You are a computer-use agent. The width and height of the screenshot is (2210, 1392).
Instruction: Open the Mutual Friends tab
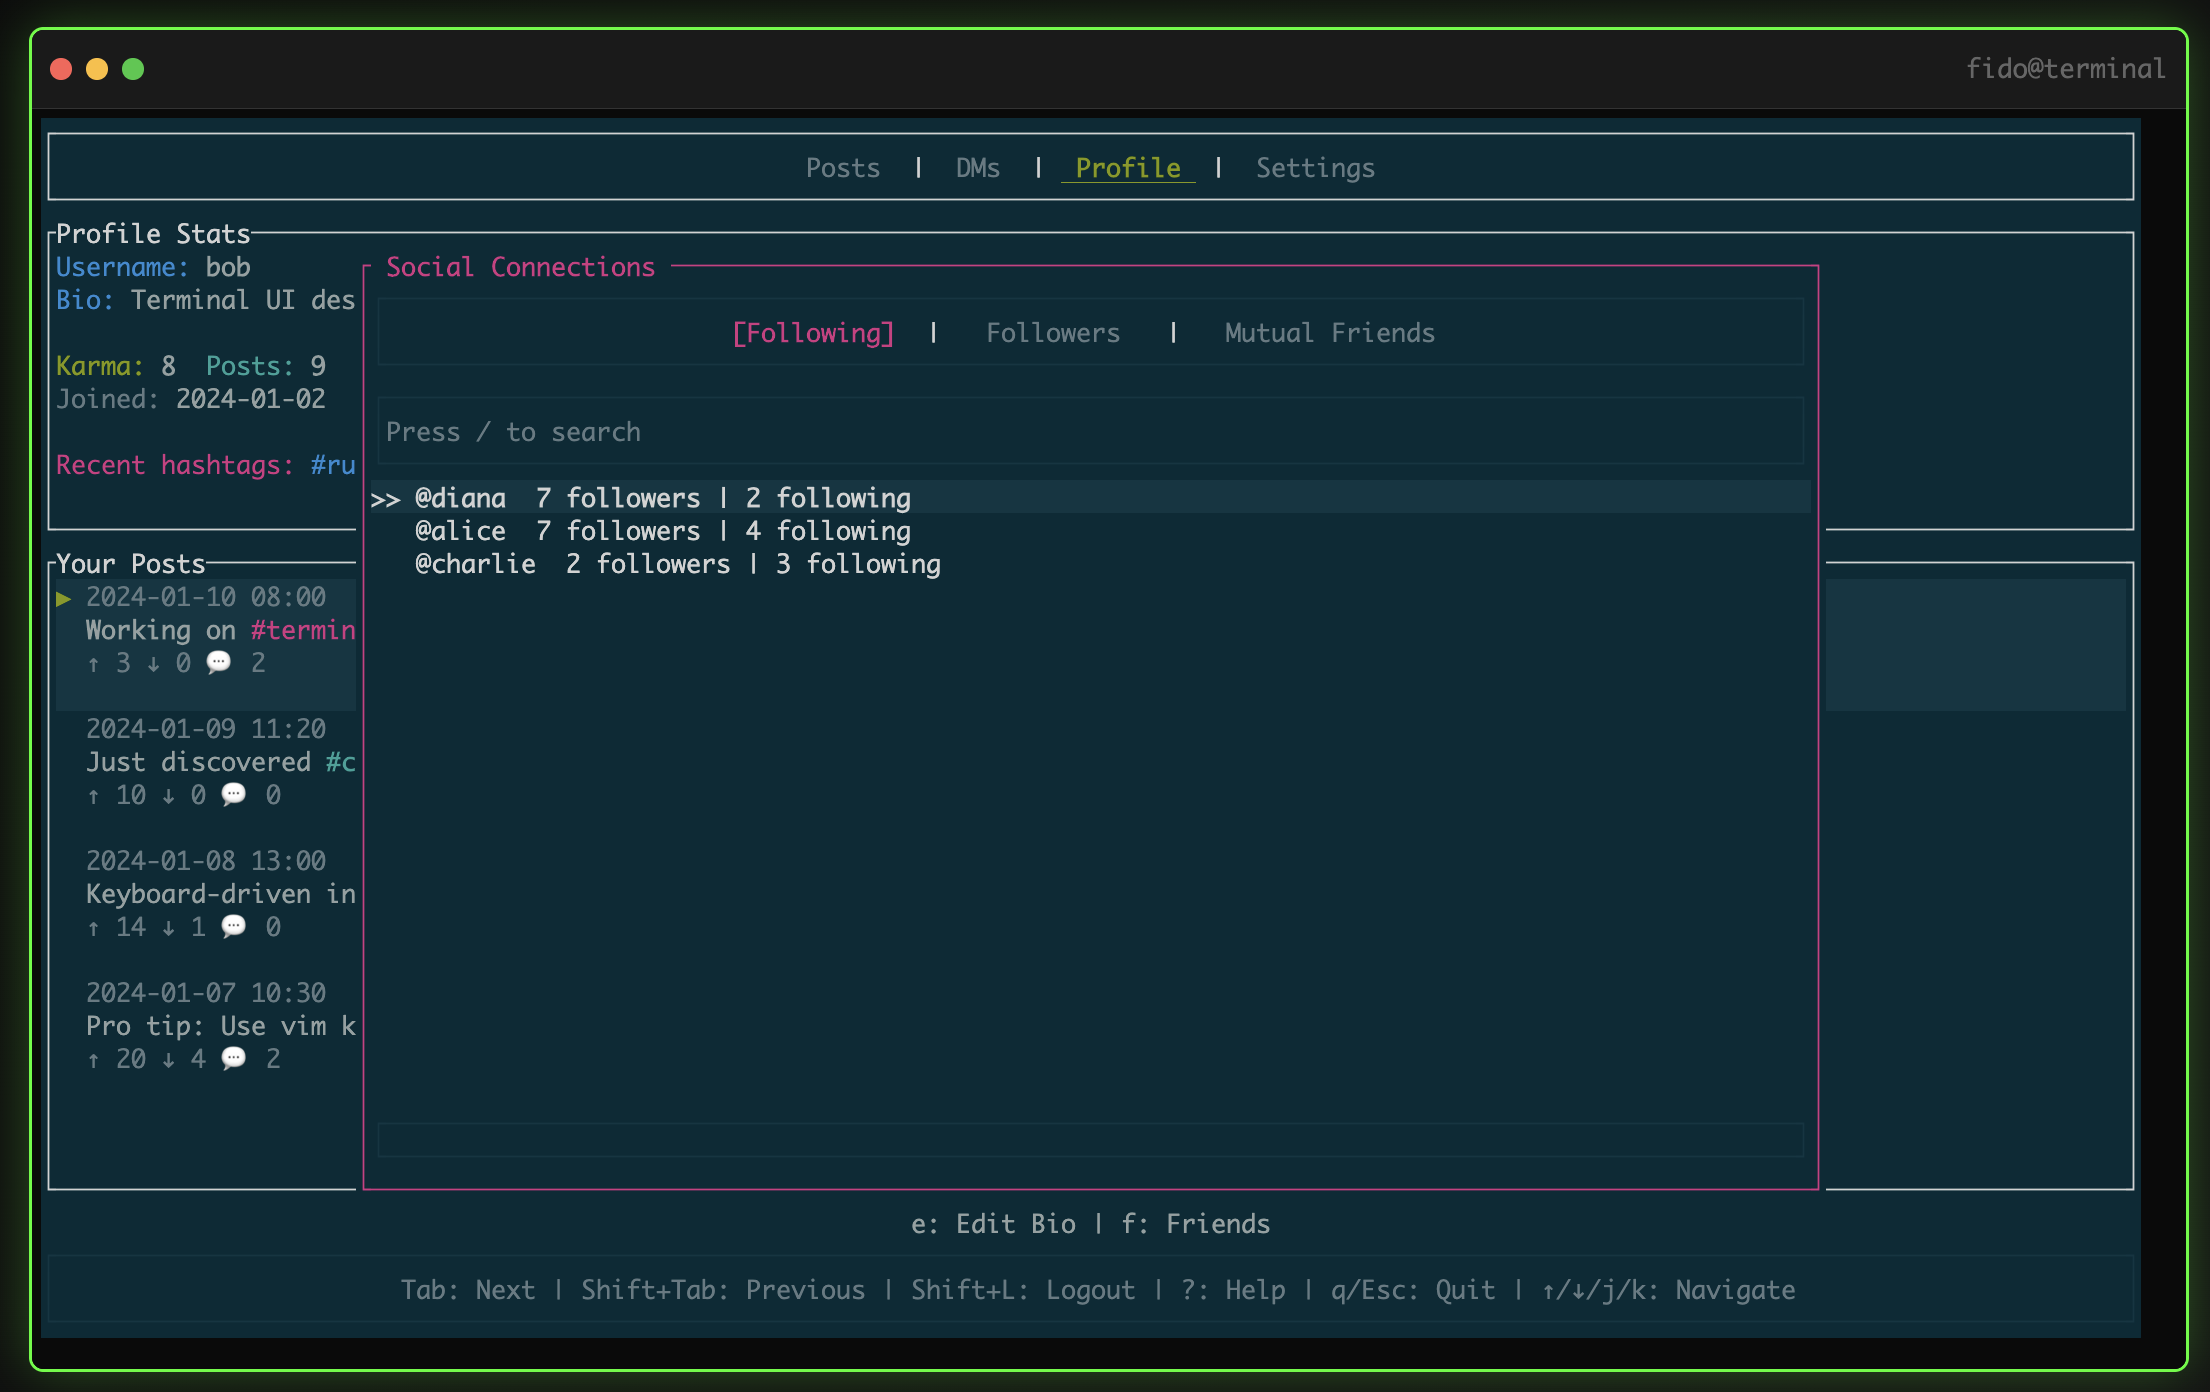(1329, 333)
